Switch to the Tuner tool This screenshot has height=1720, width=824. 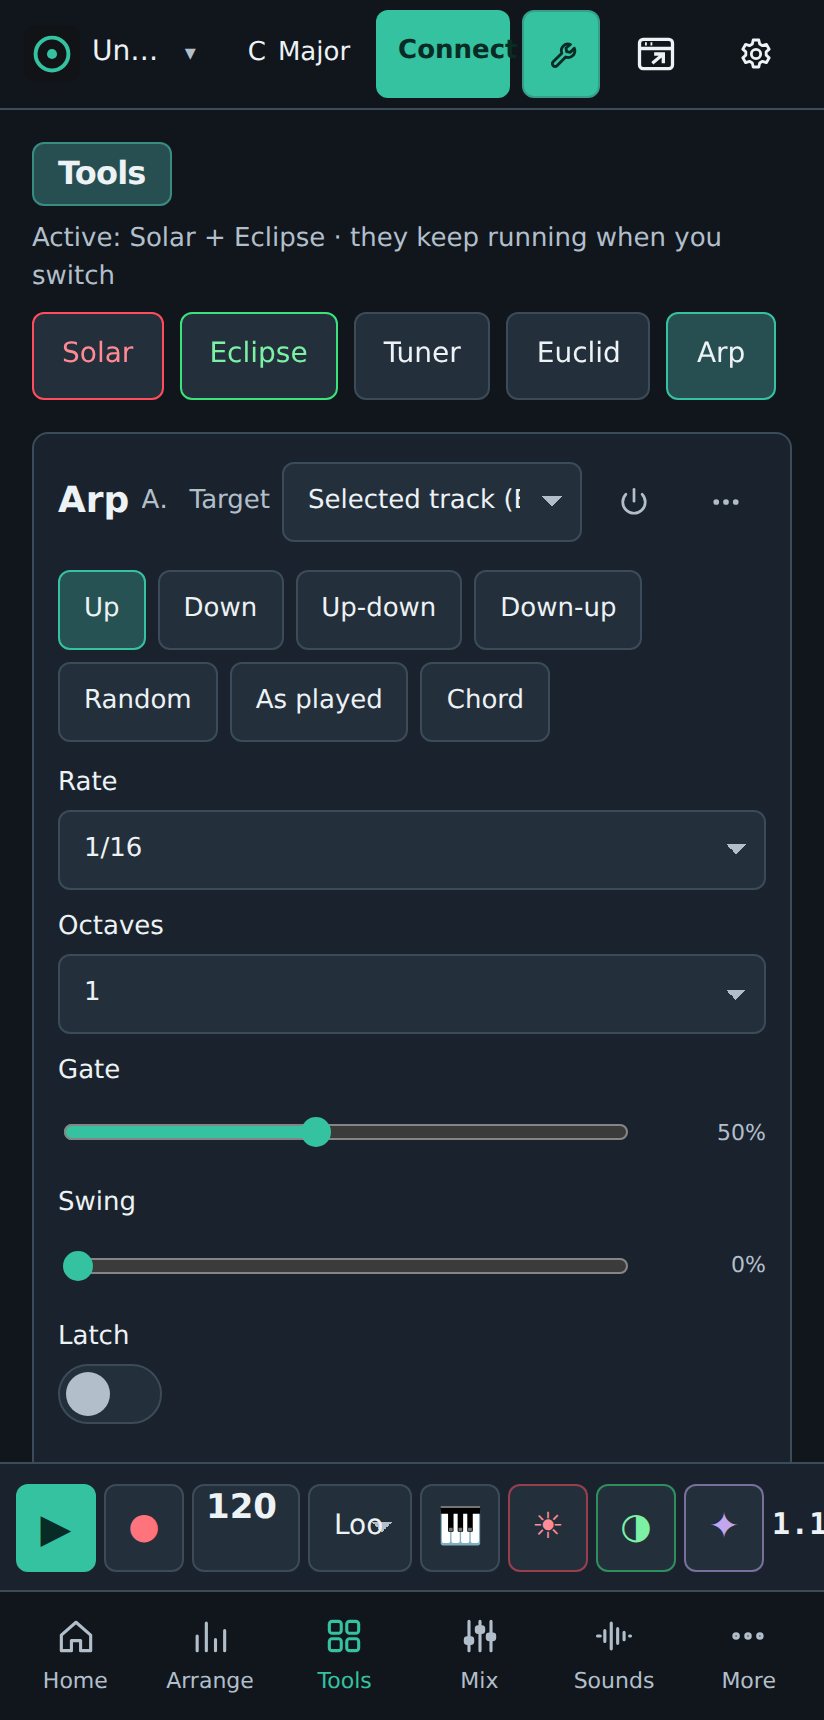click(x=422, y=356)
